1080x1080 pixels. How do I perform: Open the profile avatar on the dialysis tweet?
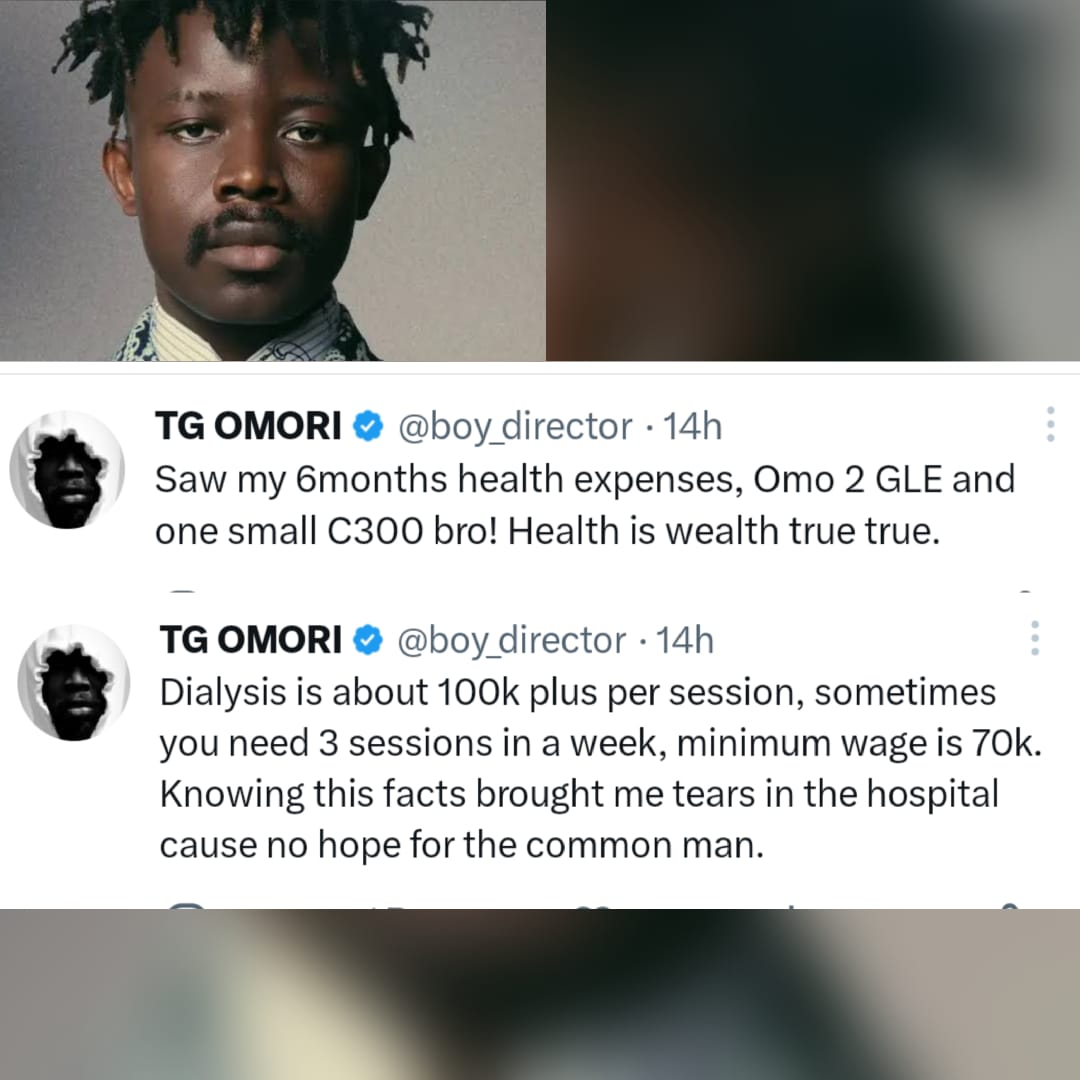tap(74, 683)
